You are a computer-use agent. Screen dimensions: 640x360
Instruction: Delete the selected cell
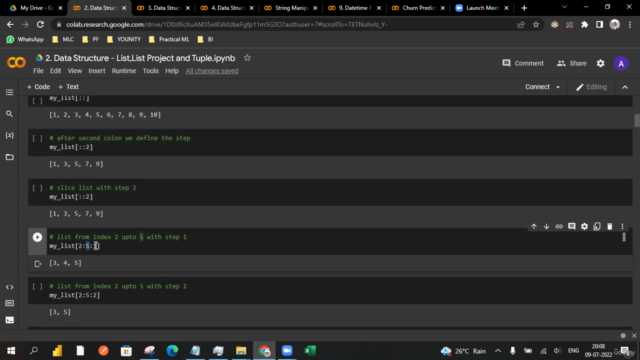(609, 226)
